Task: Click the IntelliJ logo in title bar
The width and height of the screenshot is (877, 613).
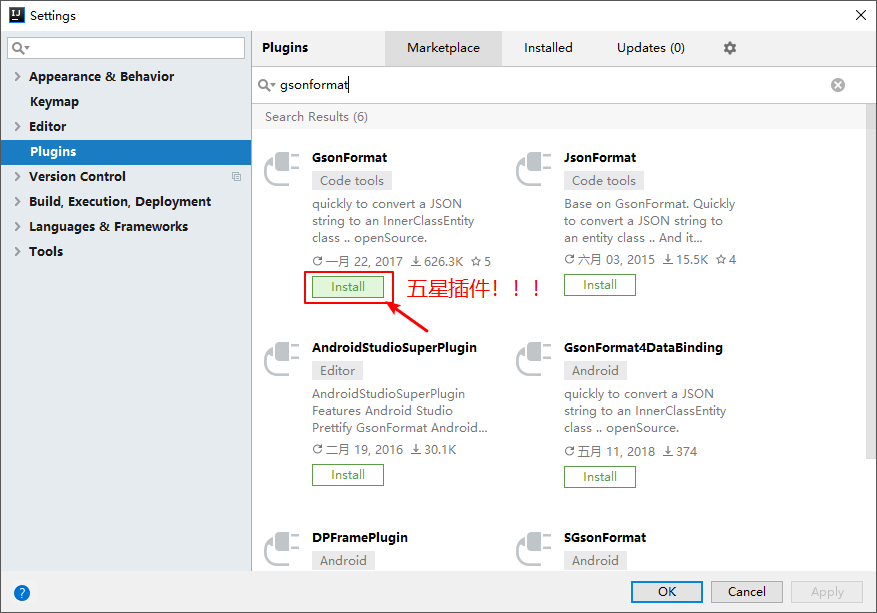Action: click(17, 15)
